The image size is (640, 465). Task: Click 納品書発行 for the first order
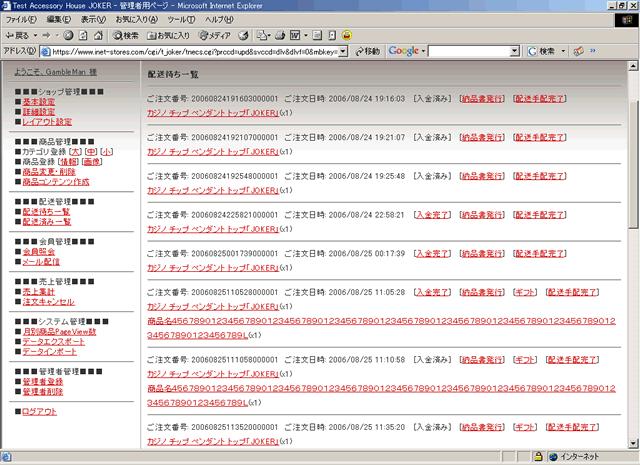pyautogui.click(x=482, y=100)
